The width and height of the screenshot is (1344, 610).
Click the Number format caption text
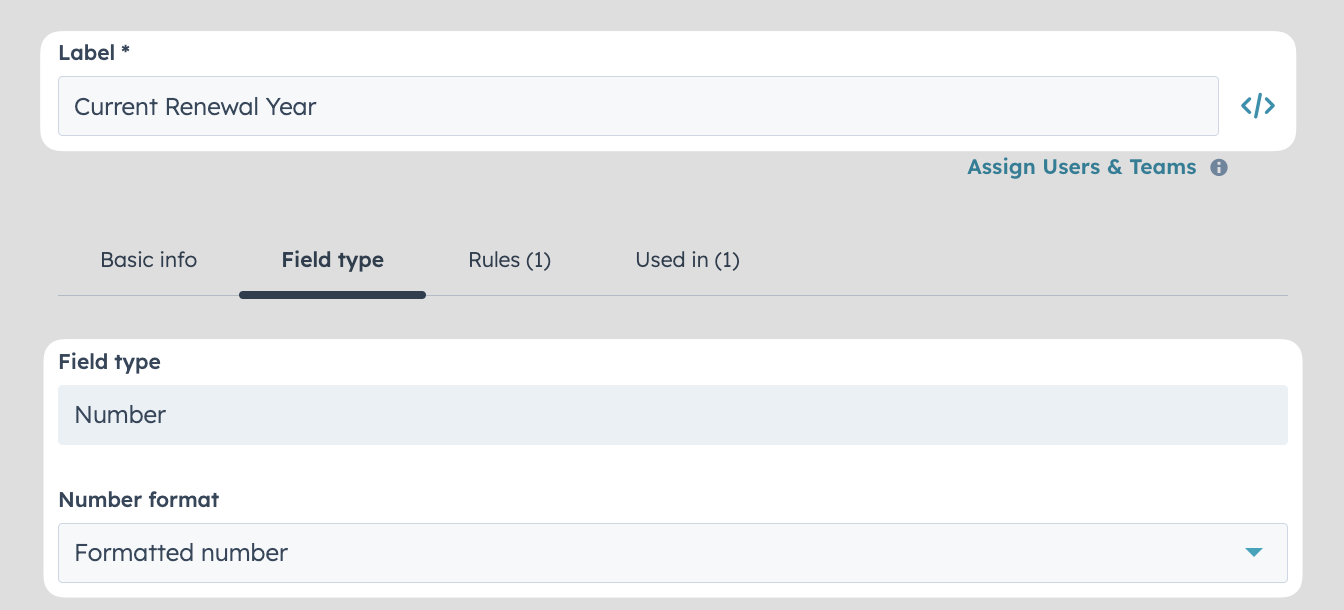(x=139, y=500)
